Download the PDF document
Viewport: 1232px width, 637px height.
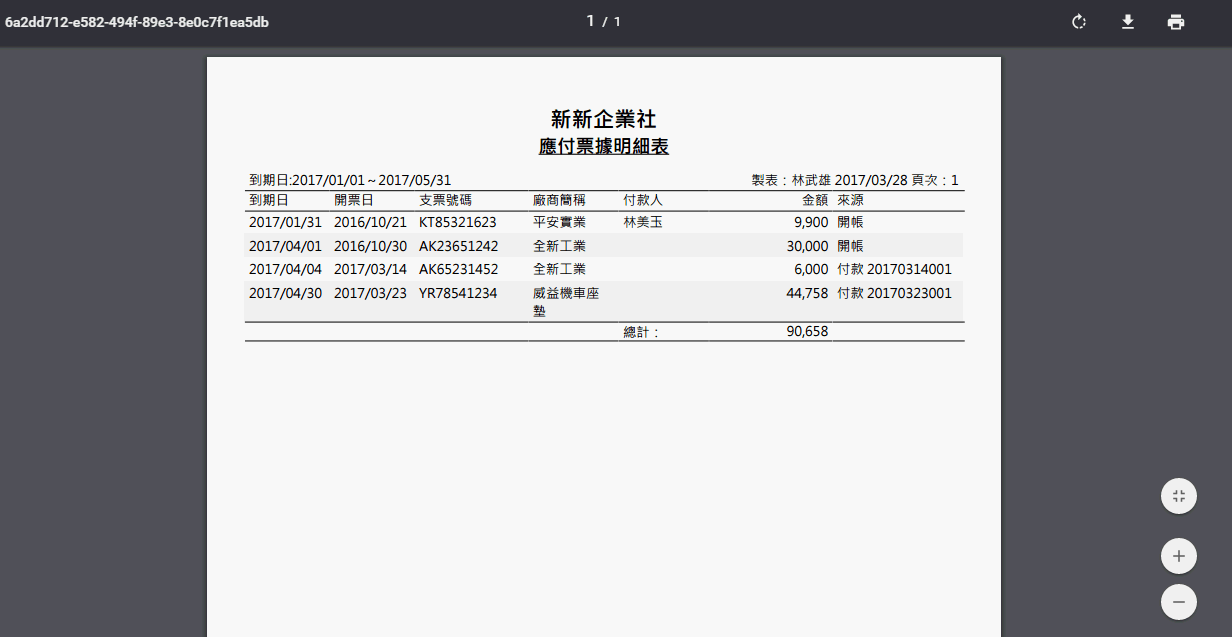[x=1128, y=22]
